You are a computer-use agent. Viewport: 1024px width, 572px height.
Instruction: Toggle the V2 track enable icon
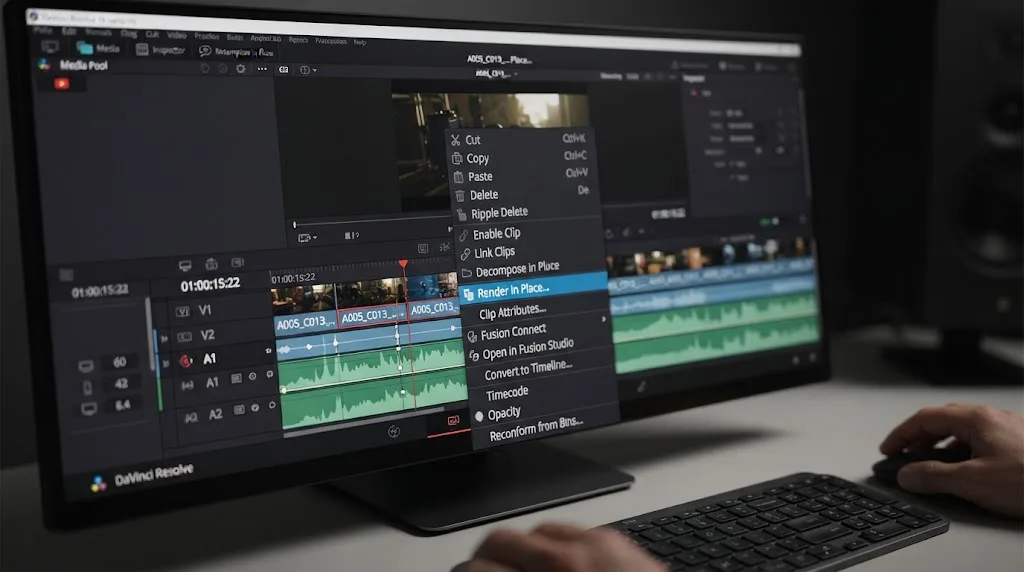[184, 337]
